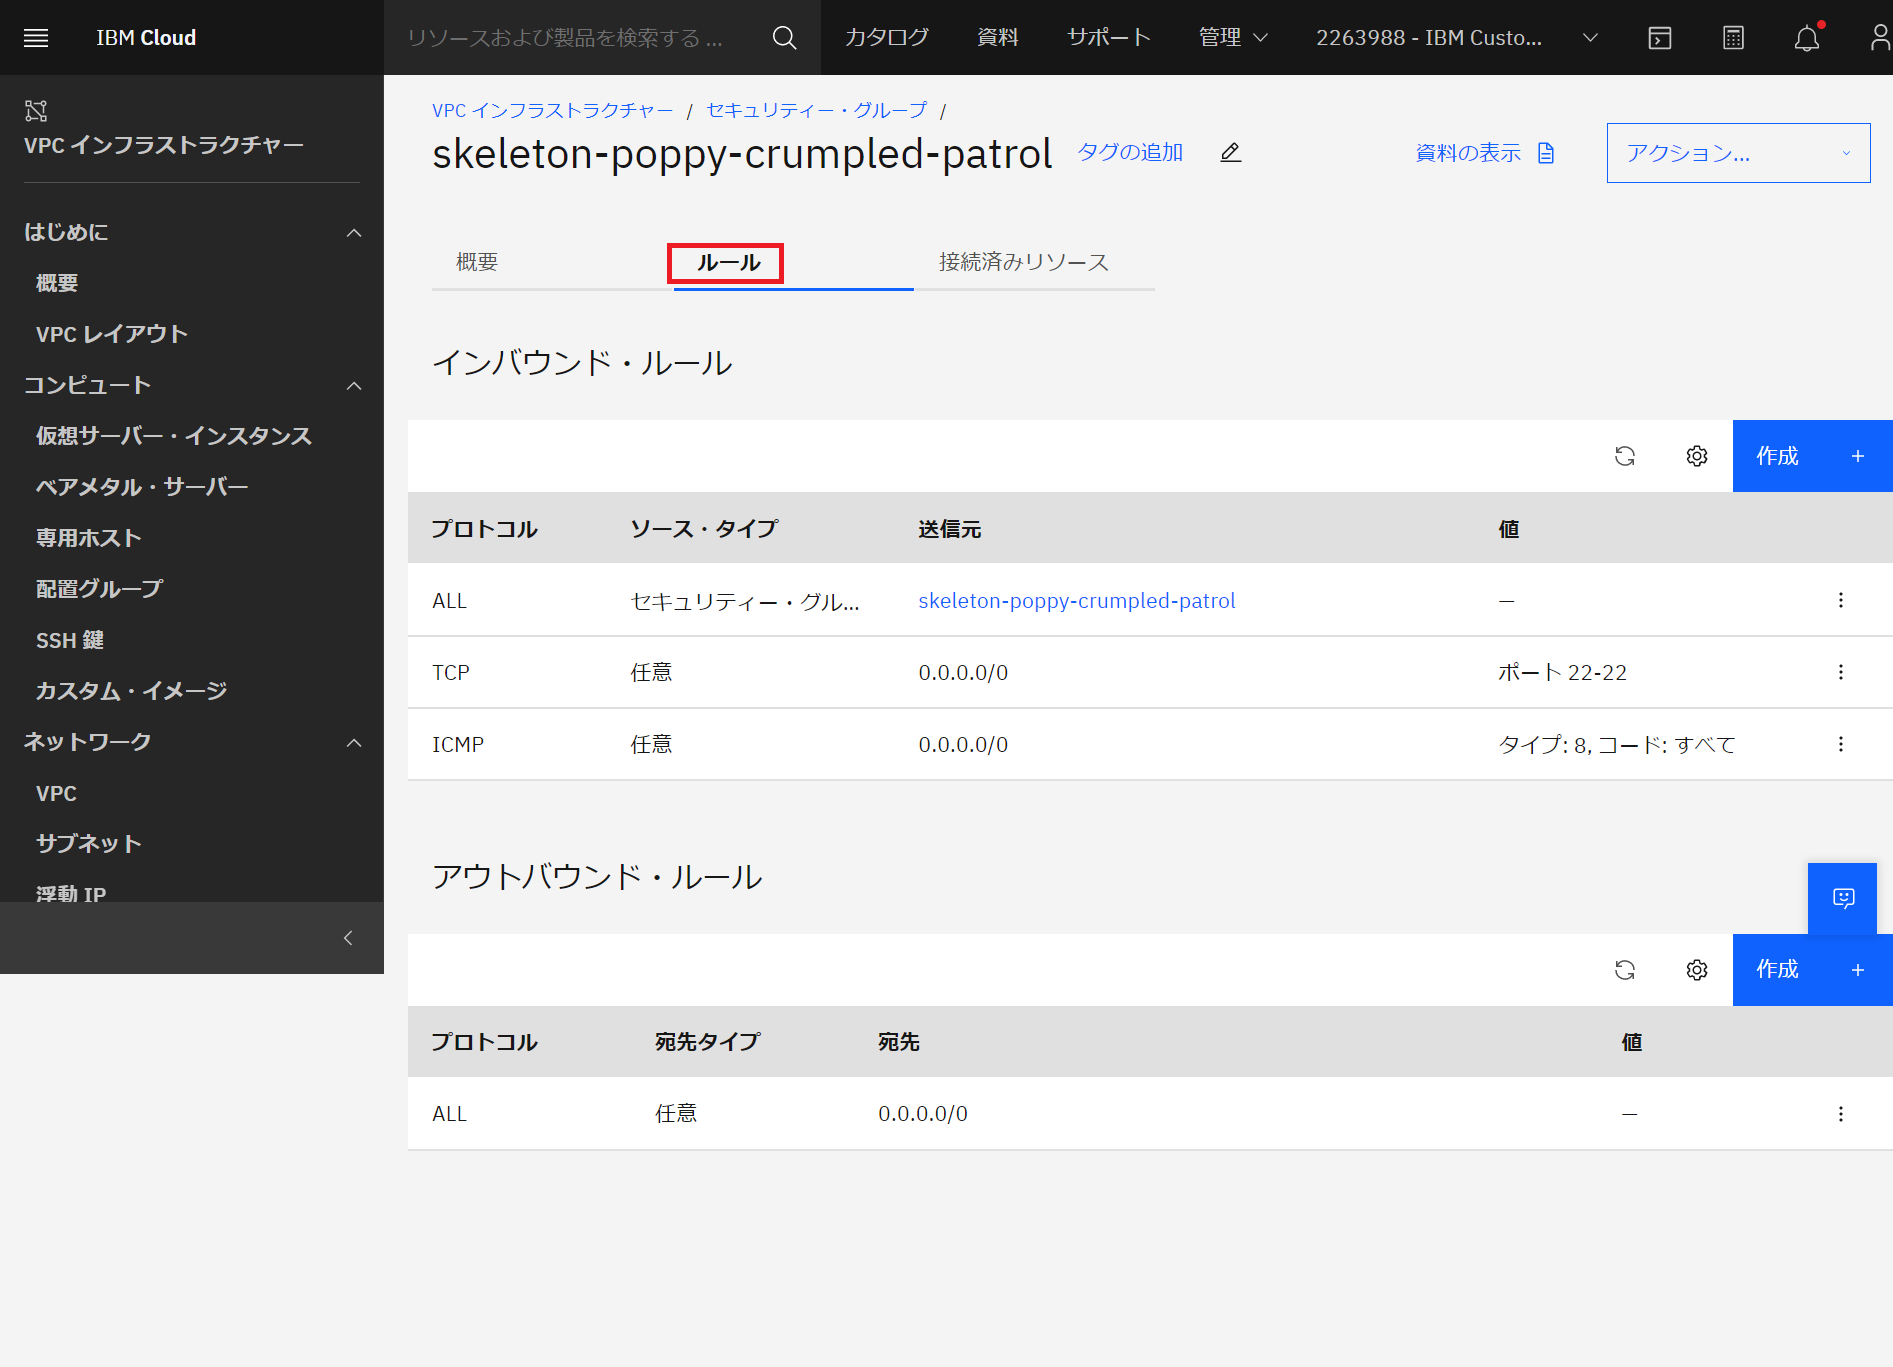Open overflow menu for the outbound ALL rule
The width and height of the screenshot is (1893, 1367).
pyautogui.click(x=1841, y=1114)
